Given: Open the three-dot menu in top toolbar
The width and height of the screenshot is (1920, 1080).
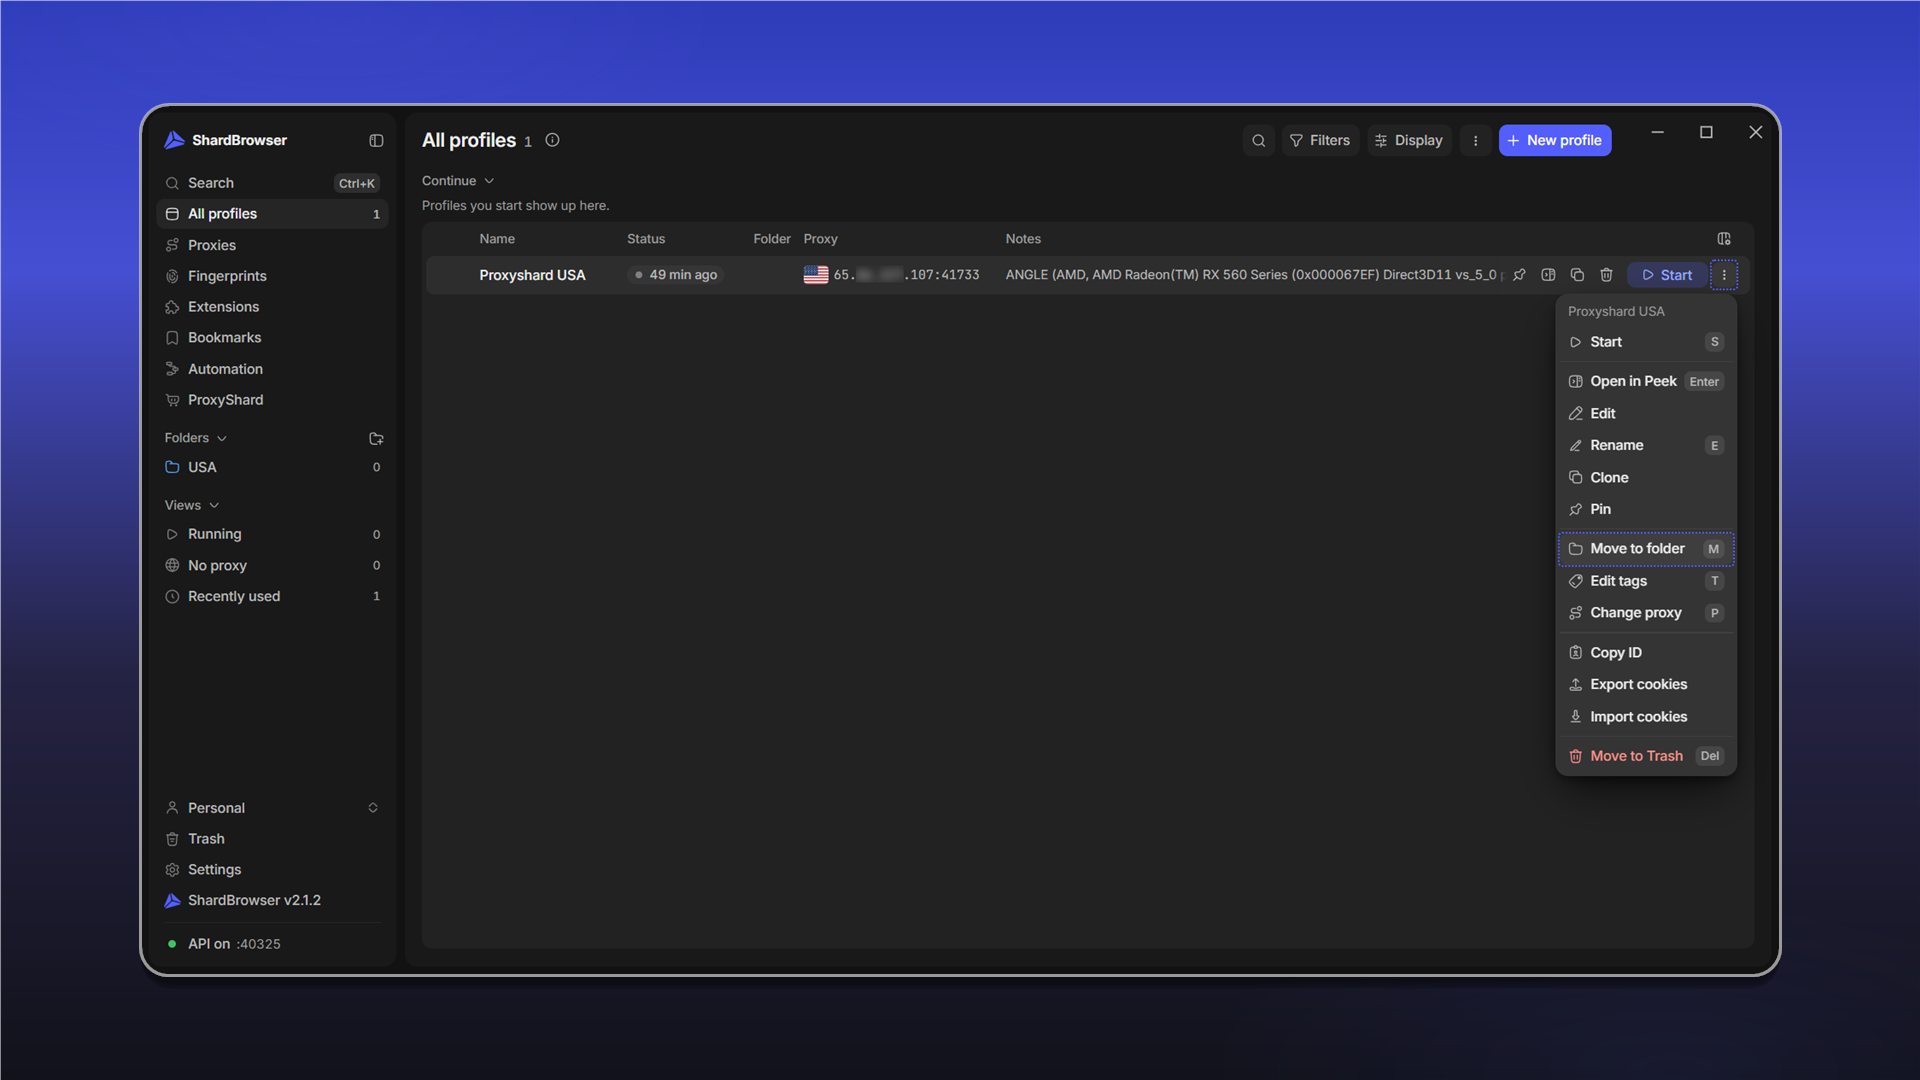Looking at the screenshot, I should pyautogui.click(x=1475, y=141).
